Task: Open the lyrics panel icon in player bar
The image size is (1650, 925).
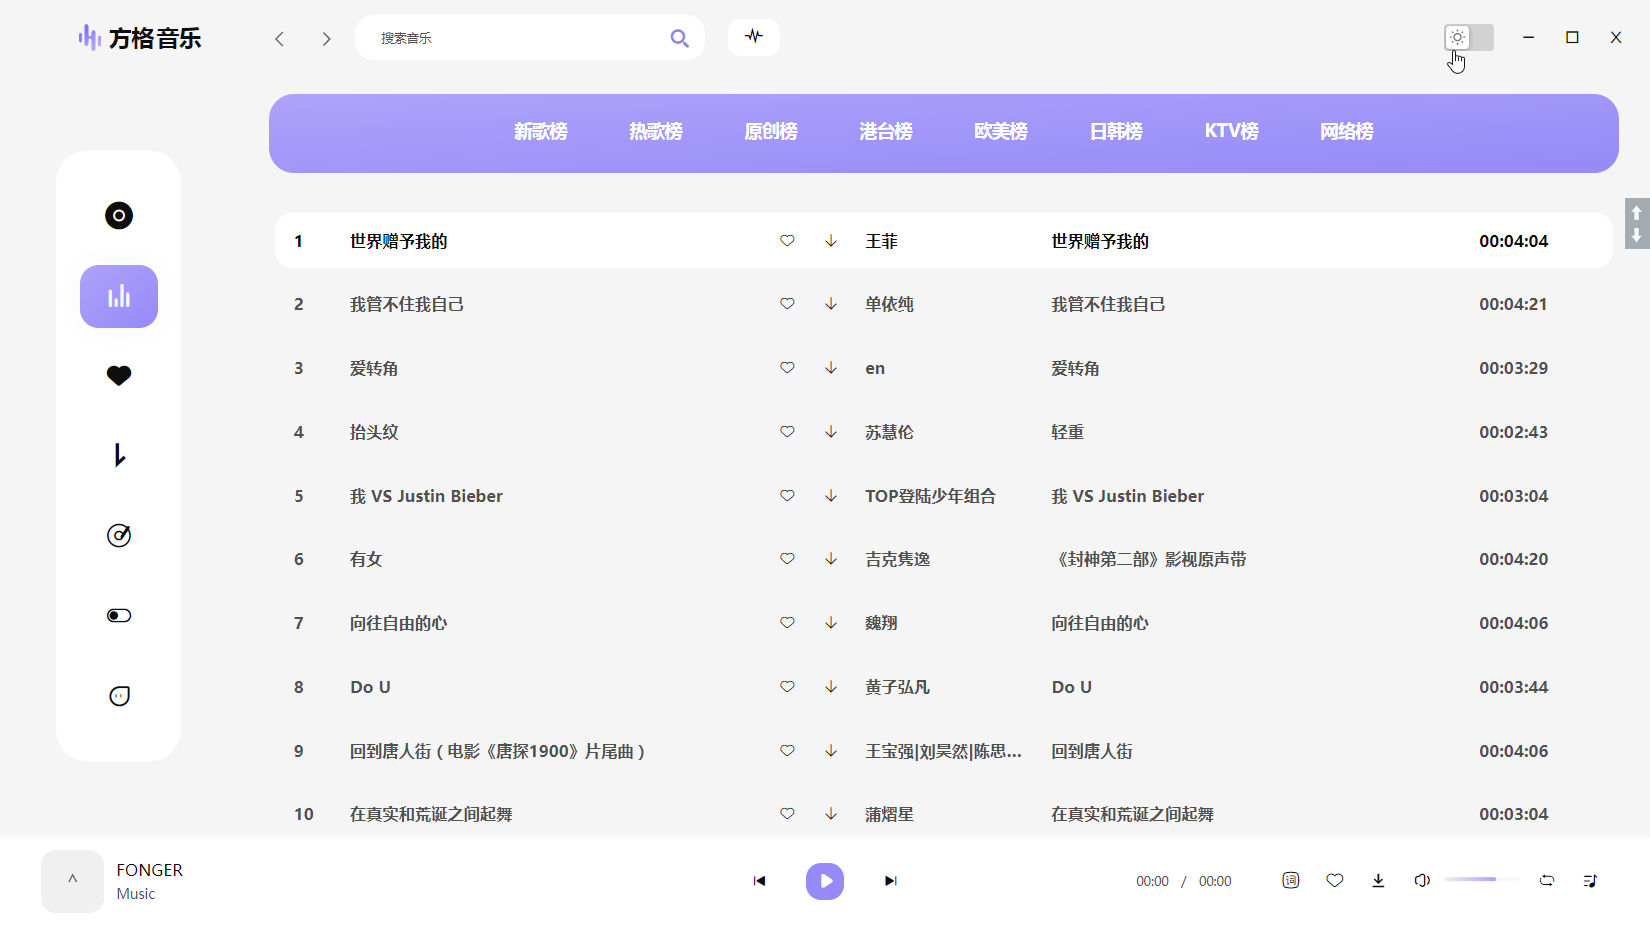Action: coord(1291,881)
